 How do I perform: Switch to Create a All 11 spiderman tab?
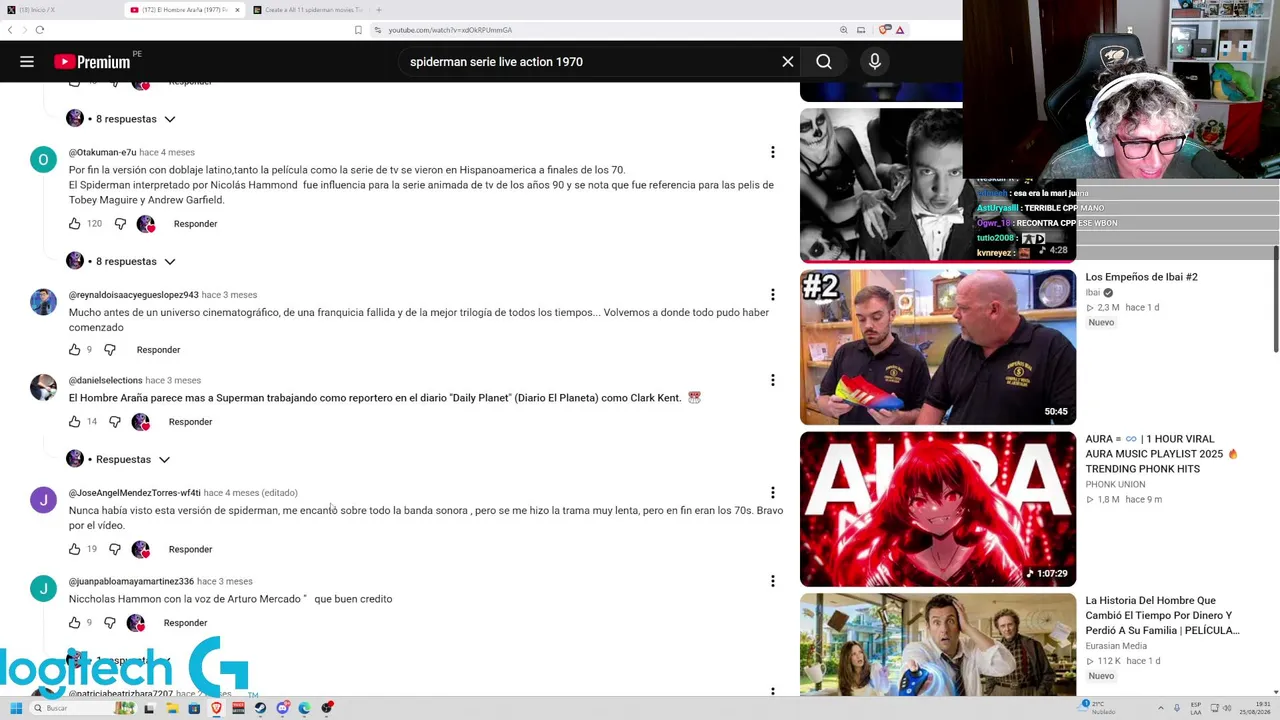point(307,10)
